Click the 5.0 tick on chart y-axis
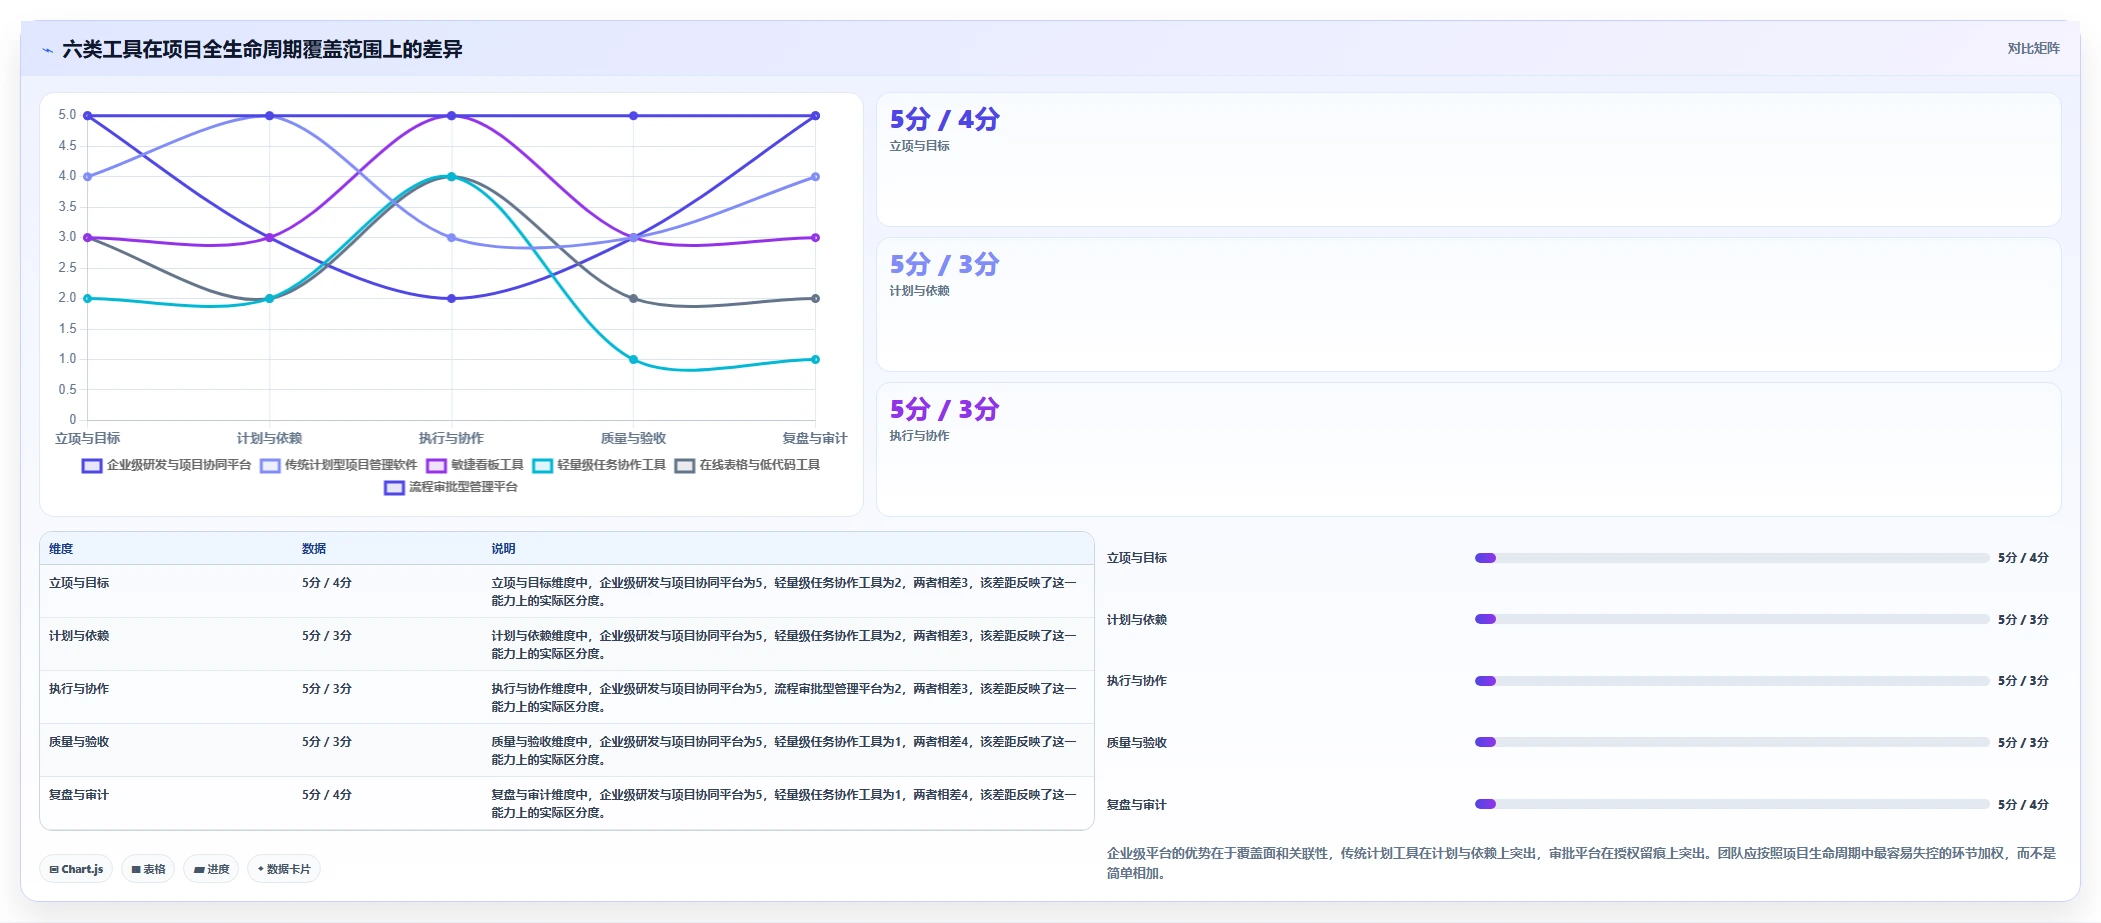 pyautogui.click(x=67, y=115)
